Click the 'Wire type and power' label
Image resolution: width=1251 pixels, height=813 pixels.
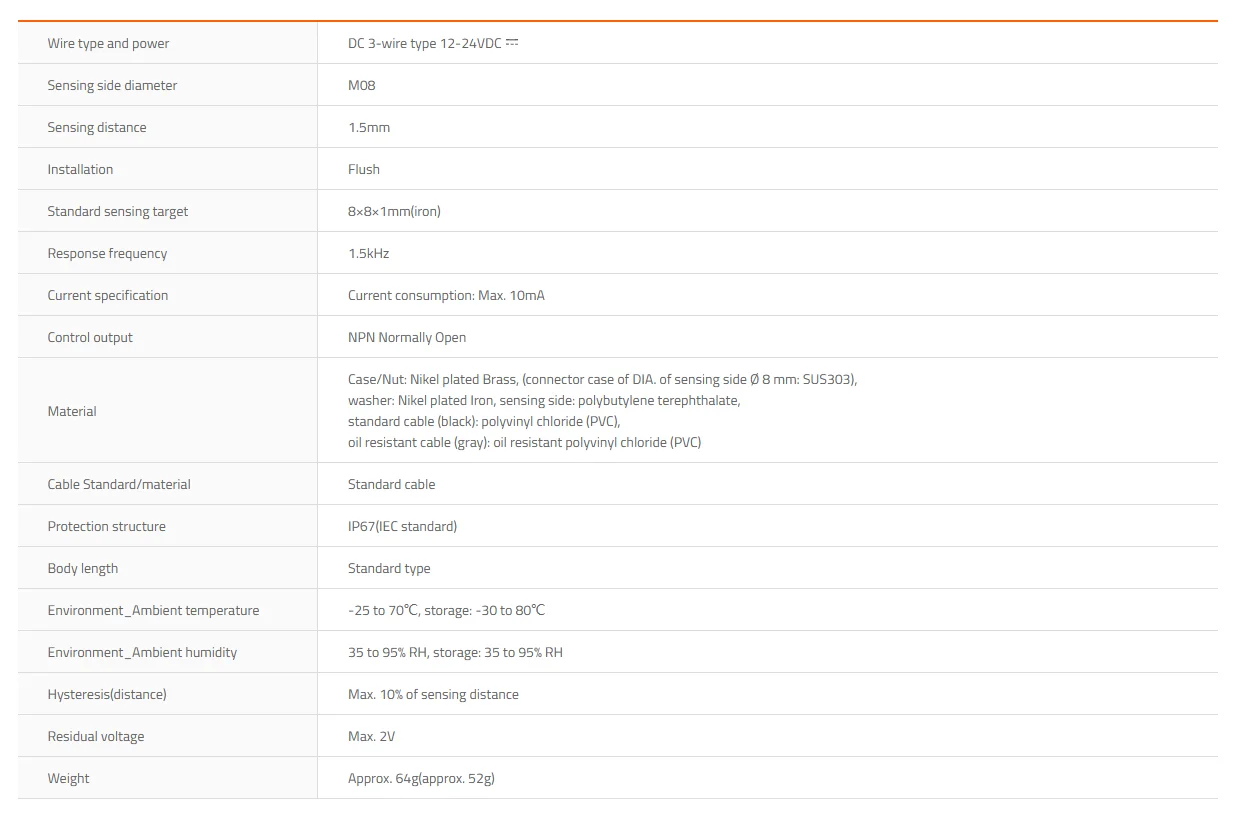click(108, 43)
